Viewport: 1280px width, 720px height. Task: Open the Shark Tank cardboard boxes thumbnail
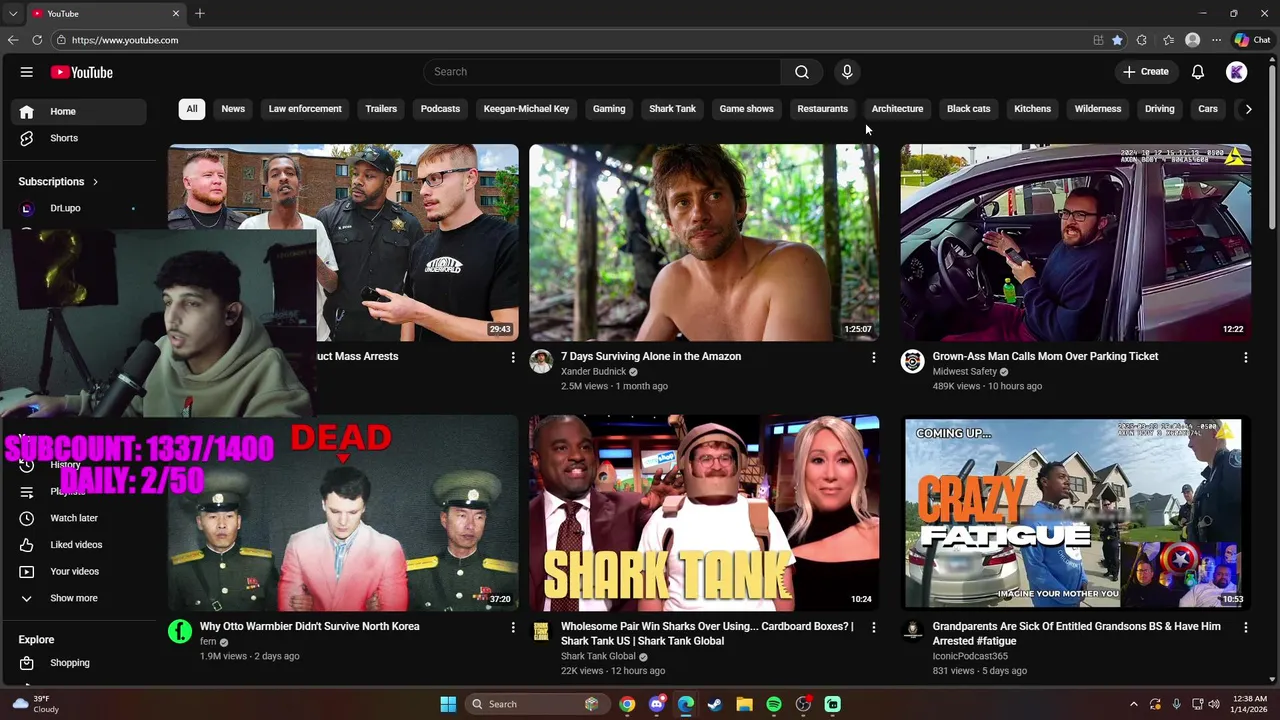point(704,512)
